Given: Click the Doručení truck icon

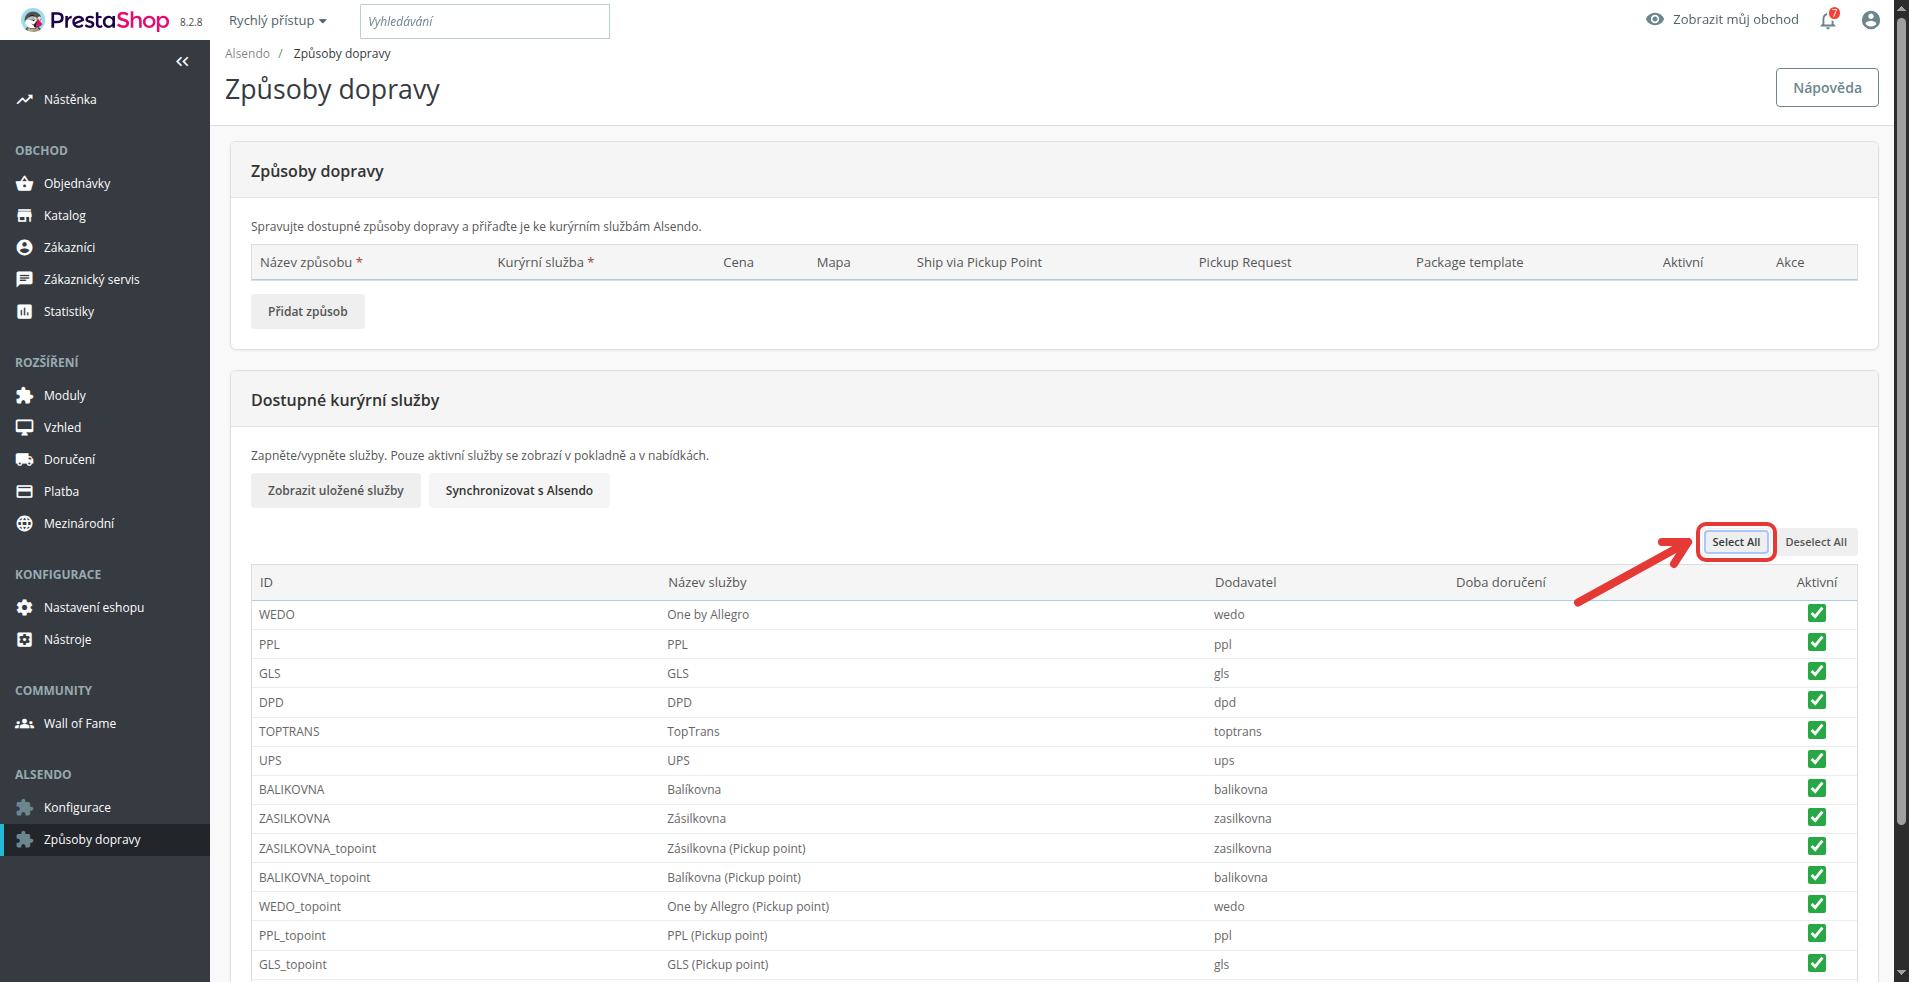Looking at the screenshot, I should pos(25,460).
